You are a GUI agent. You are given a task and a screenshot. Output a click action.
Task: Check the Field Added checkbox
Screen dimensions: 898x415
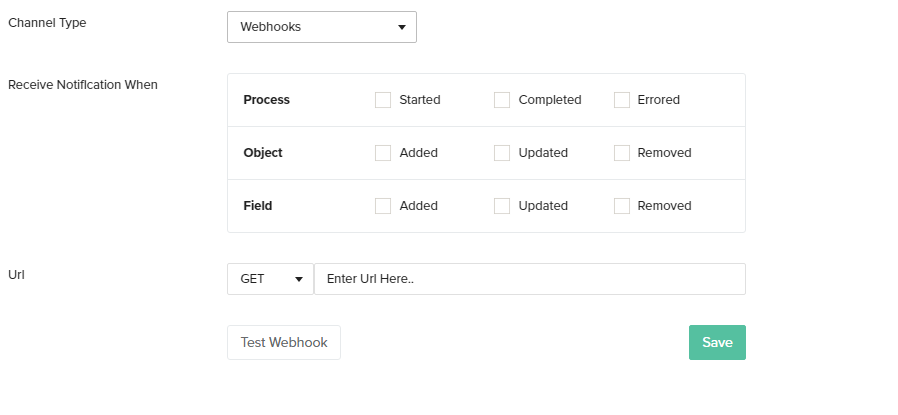[383, 206]
